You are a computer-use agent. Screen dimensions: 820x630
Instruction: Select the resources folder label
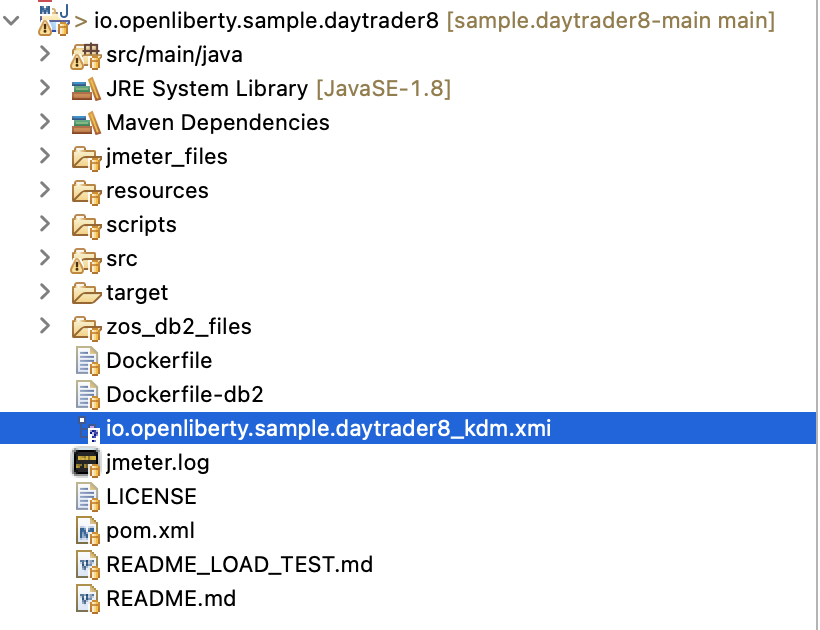pyautogui.click(x=157, y=191)
